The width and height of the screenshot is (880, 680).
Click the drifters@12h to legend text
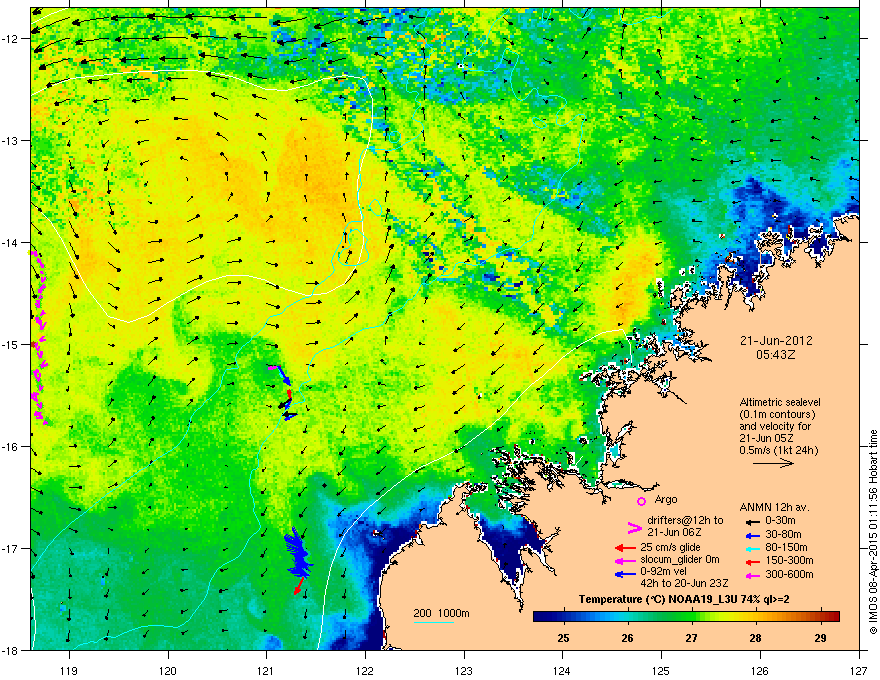pos(685,521)
